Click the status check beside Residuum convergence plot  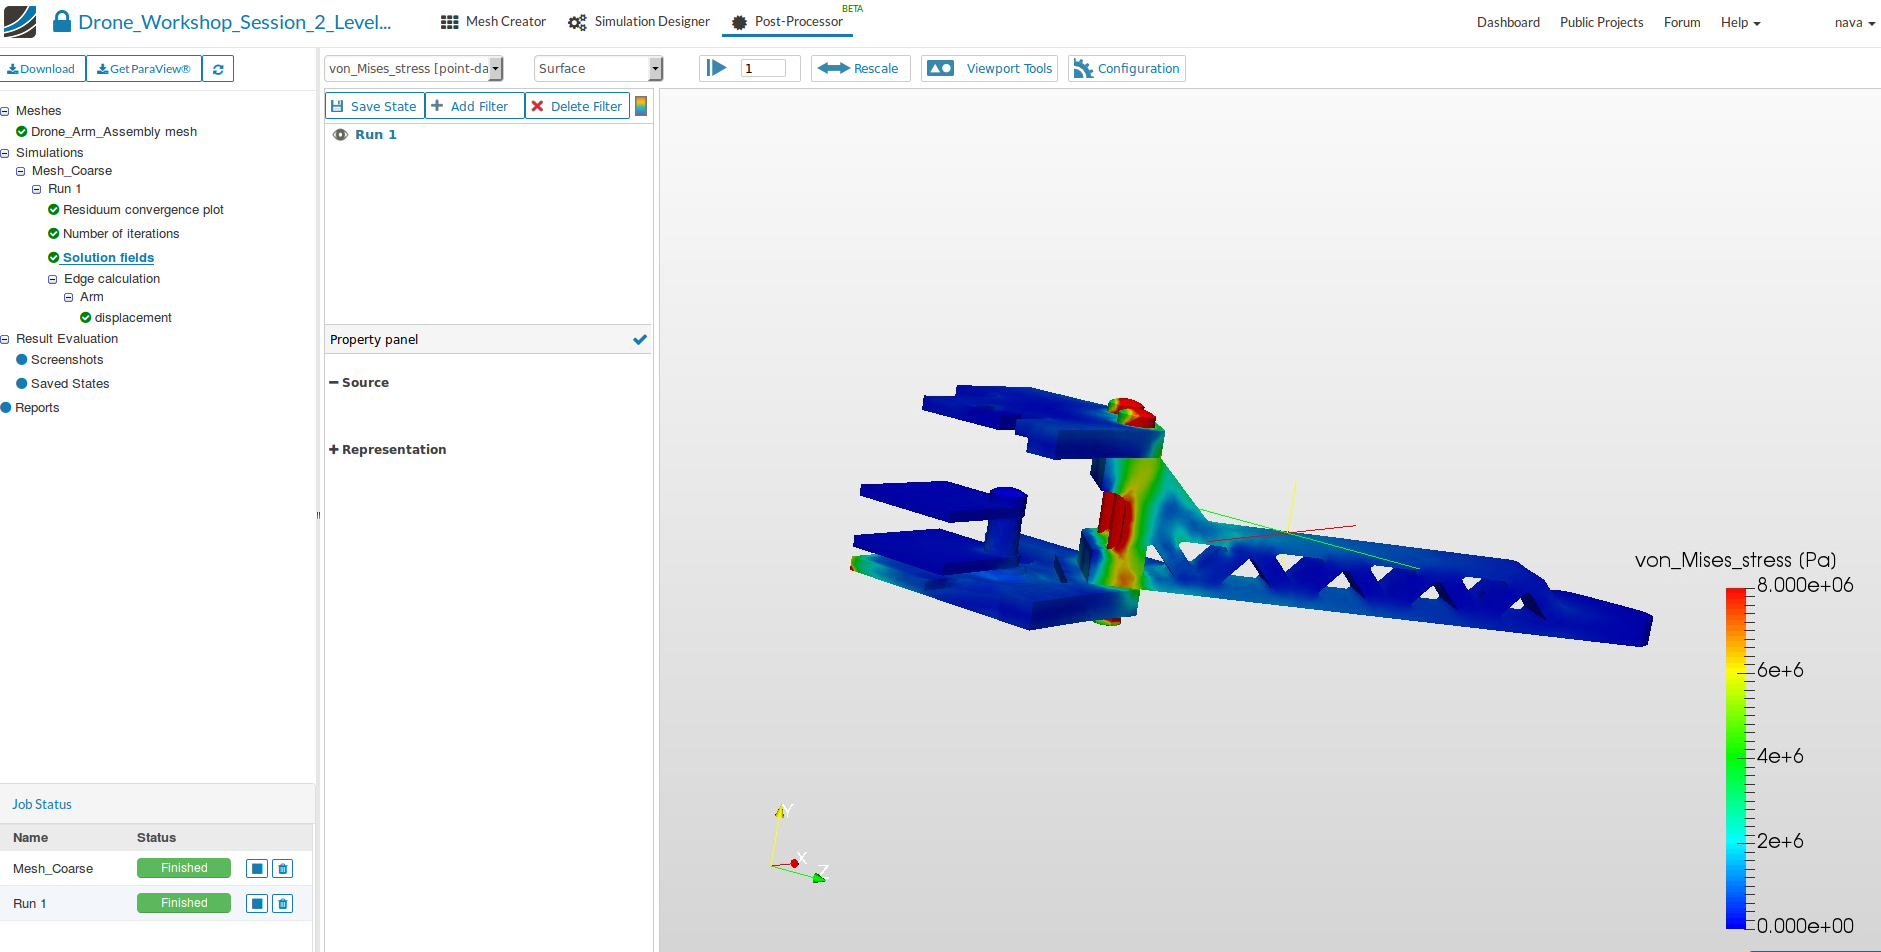tap(54, 210)
